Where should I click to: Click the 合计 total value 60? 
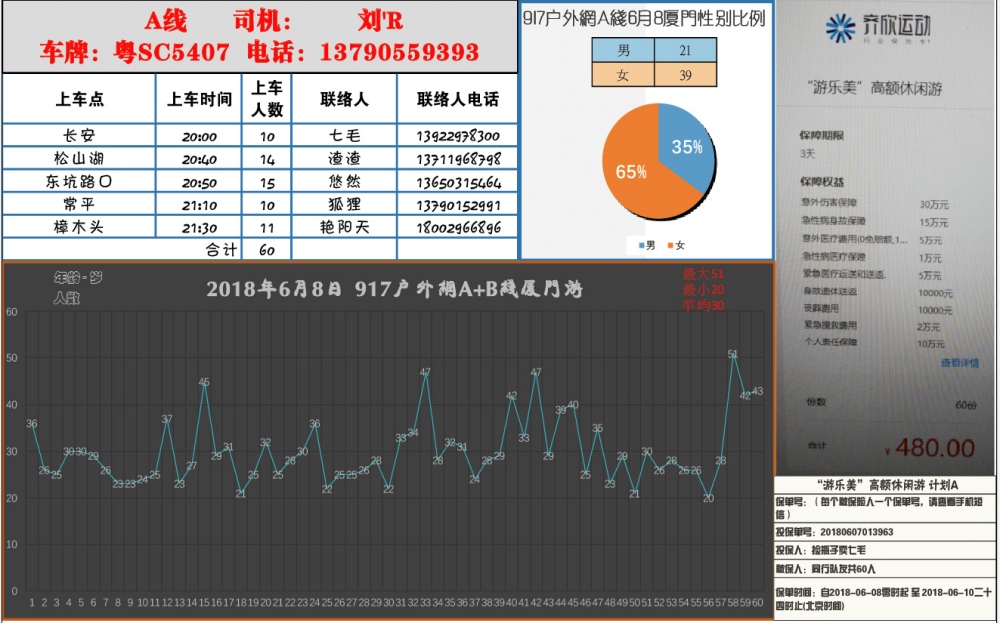[x=267, y=249]
